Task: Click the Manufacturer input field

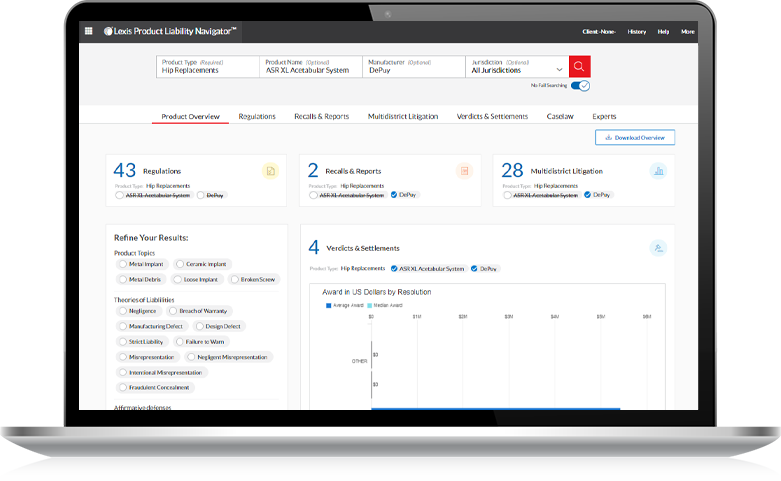Action: click(x=414, y=67)
